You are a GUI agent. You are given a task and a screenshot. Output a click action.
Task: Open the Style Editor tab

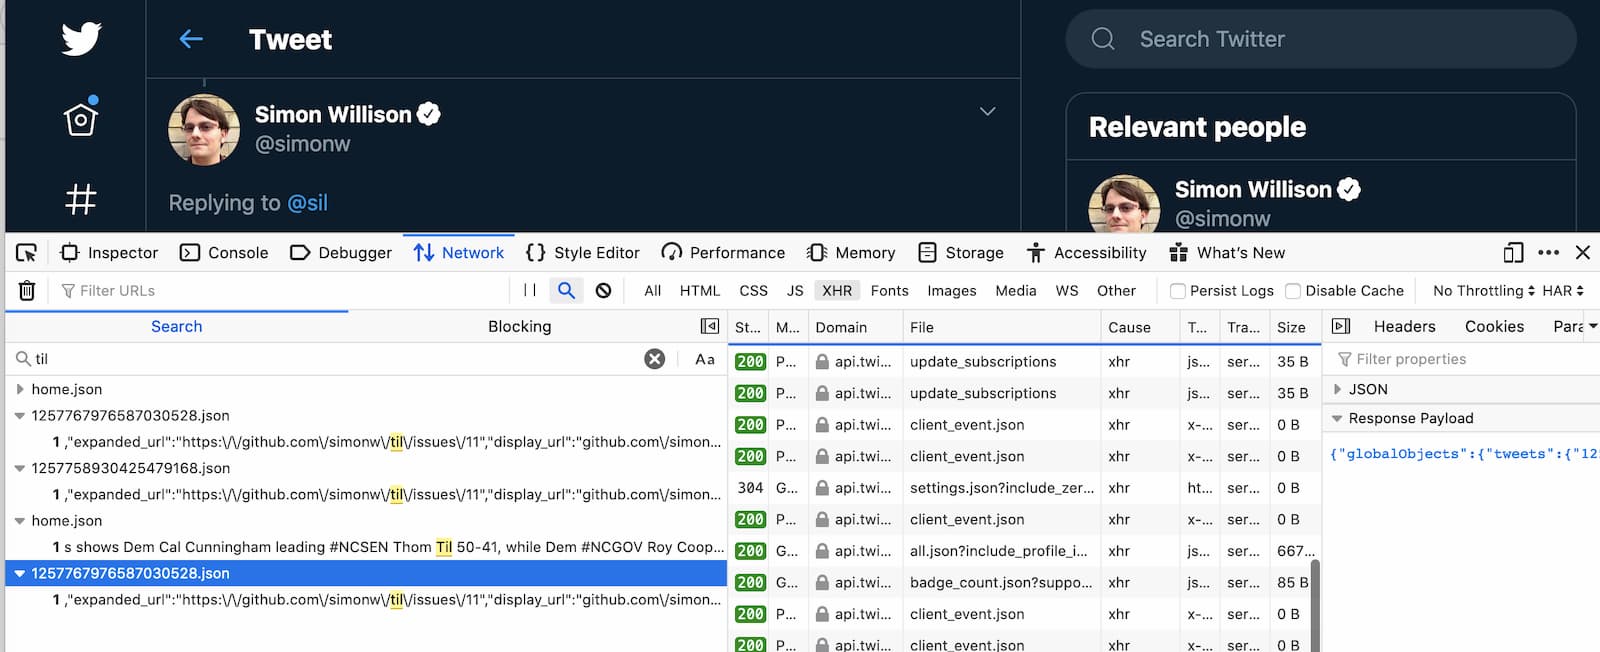point(583,253)
